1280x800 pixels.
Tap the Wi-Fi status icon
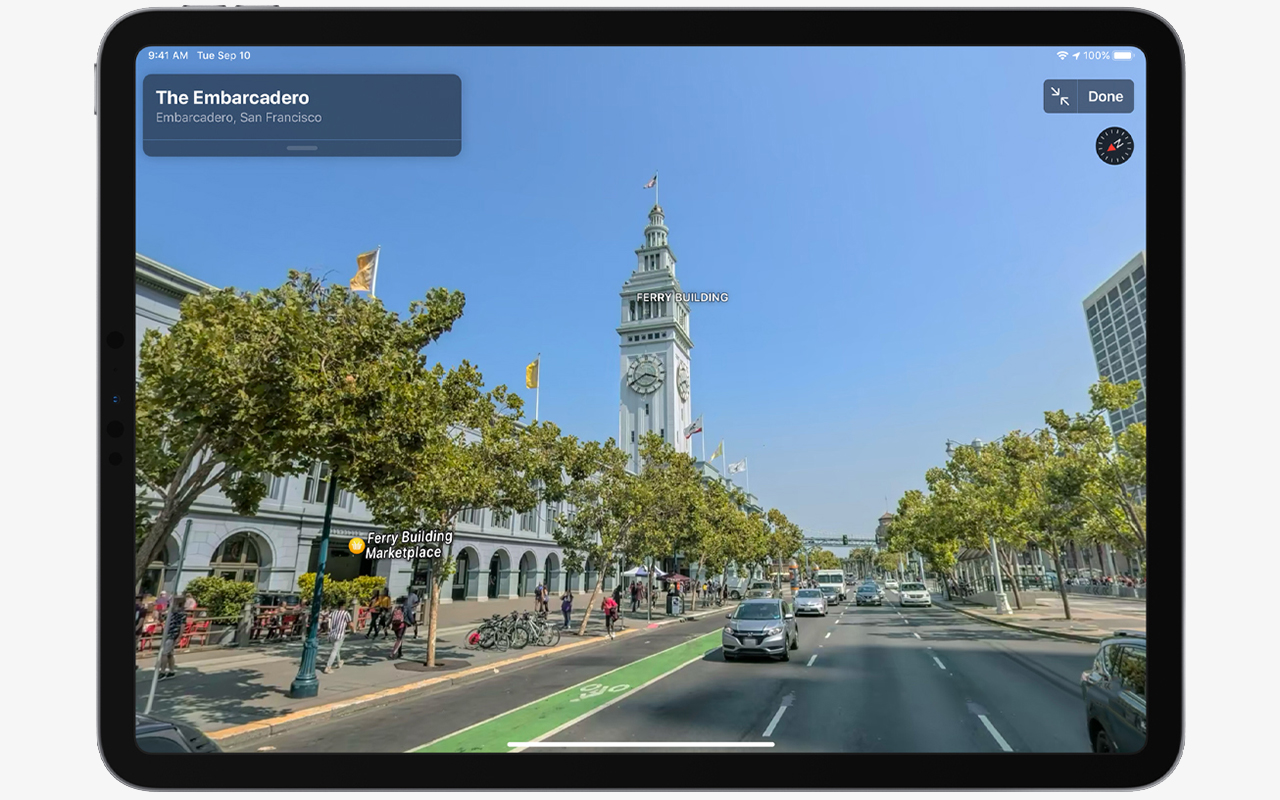tap(1062, 56)
